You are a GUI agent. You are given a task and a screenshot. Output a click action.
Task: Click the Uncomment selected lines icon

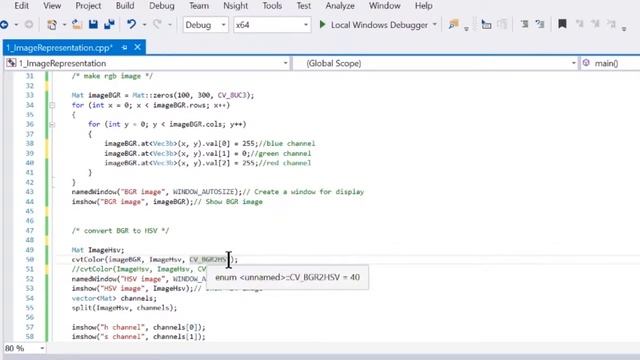[540, 25]
